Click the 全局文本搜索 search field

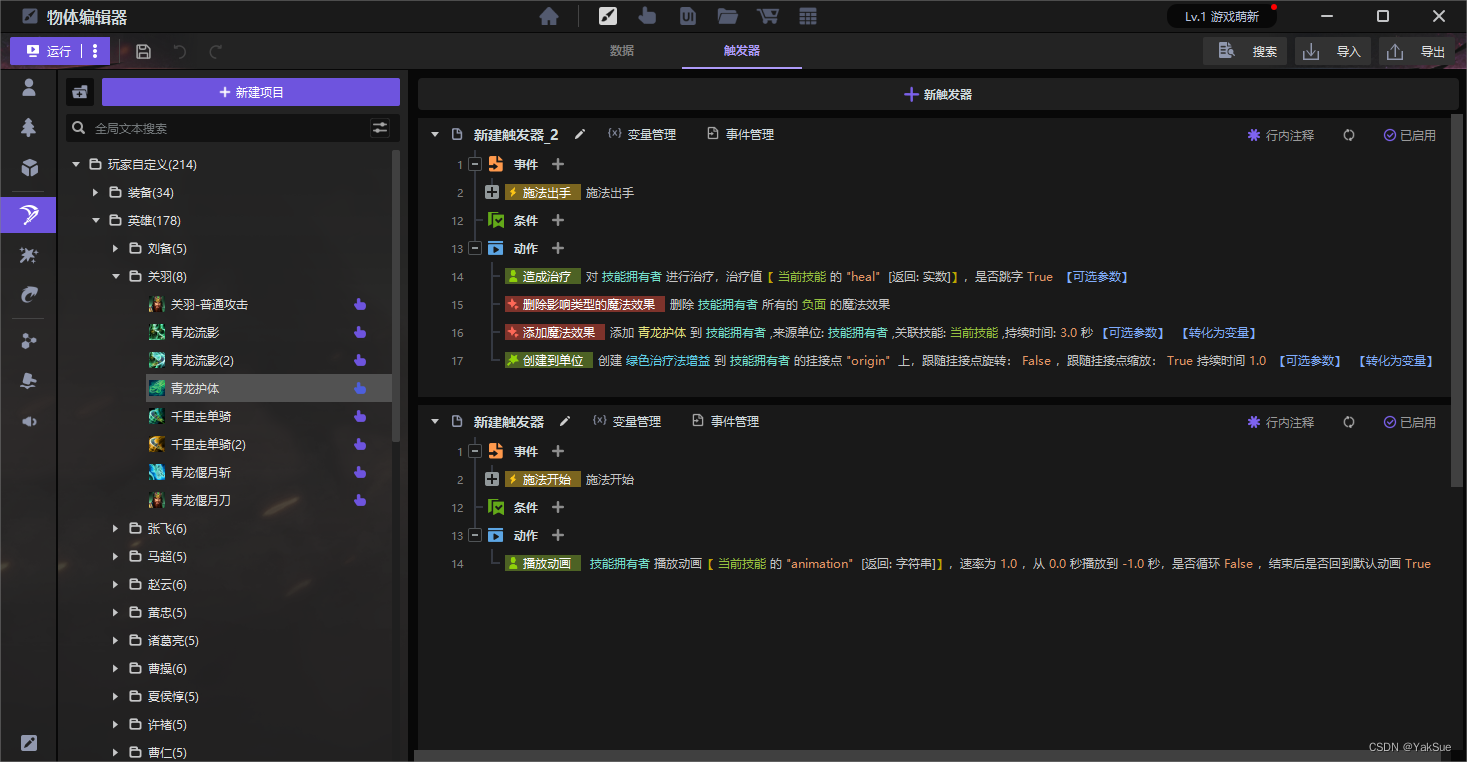pos(230,128)
